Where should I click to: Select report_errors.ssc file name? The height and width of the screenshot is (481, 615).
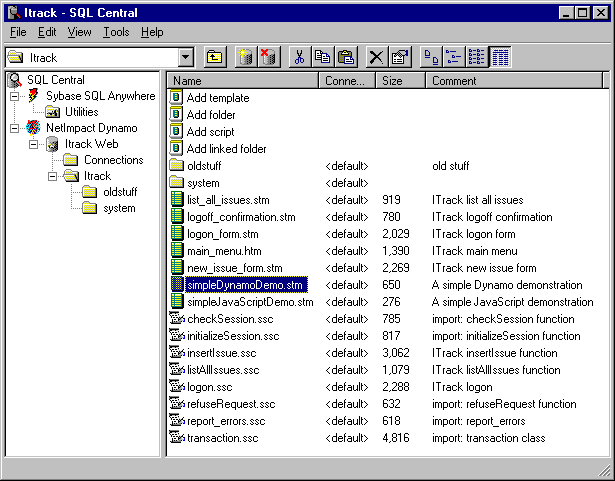(226, 421)
